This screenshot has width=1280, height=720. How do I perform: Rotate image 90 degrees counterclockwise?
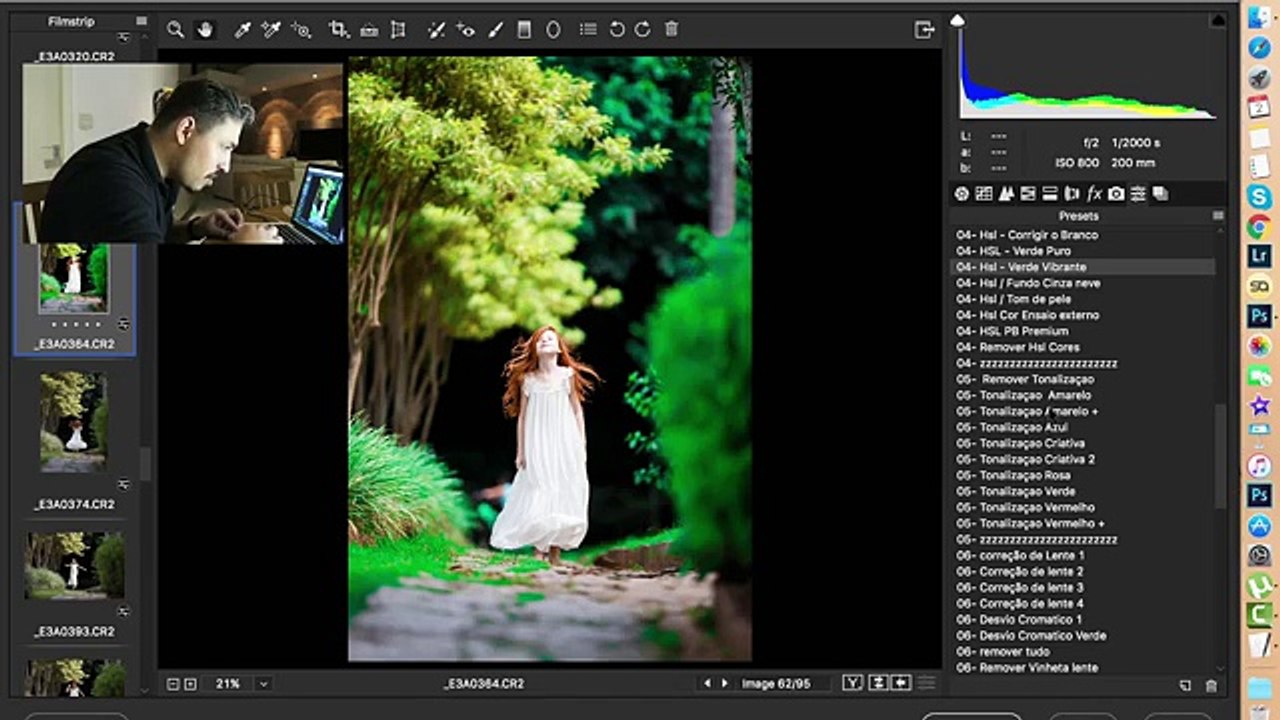[x=617, y=30]
